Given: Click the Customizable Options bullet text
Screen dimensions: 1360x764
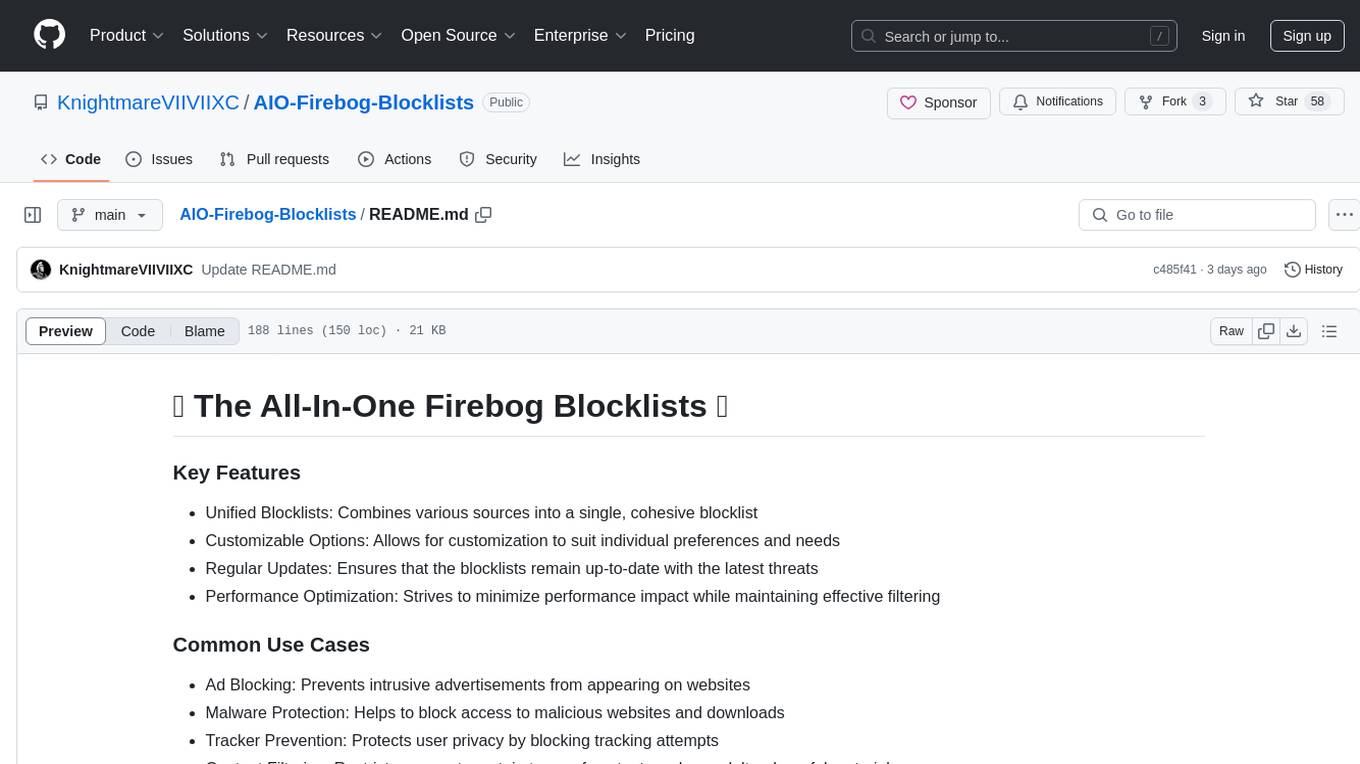Looking at the screenshot, I should 522,541.
